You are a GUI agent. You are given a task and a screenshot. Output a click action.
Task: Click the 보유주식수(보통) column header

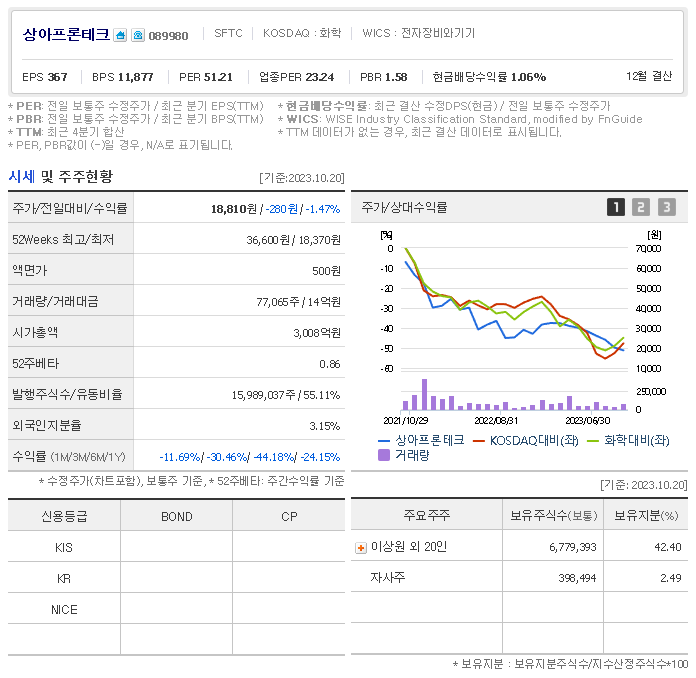[554, 515]
